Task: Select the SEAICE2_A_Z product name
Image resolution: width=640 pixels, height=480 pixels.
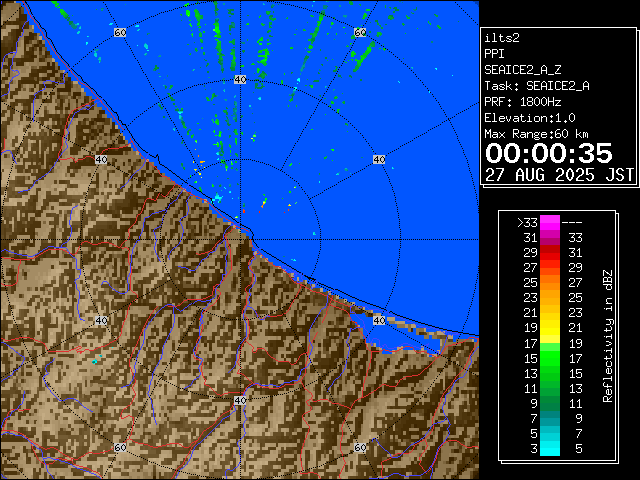Action: (x=523, y=69)
